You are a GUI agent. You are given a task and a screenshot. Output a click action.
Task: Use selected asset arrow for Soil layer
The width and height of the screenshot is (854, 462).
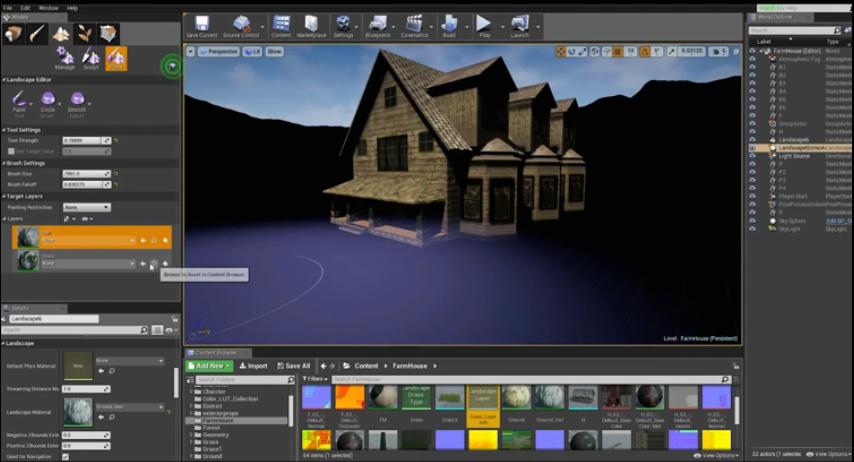point(143,240)
